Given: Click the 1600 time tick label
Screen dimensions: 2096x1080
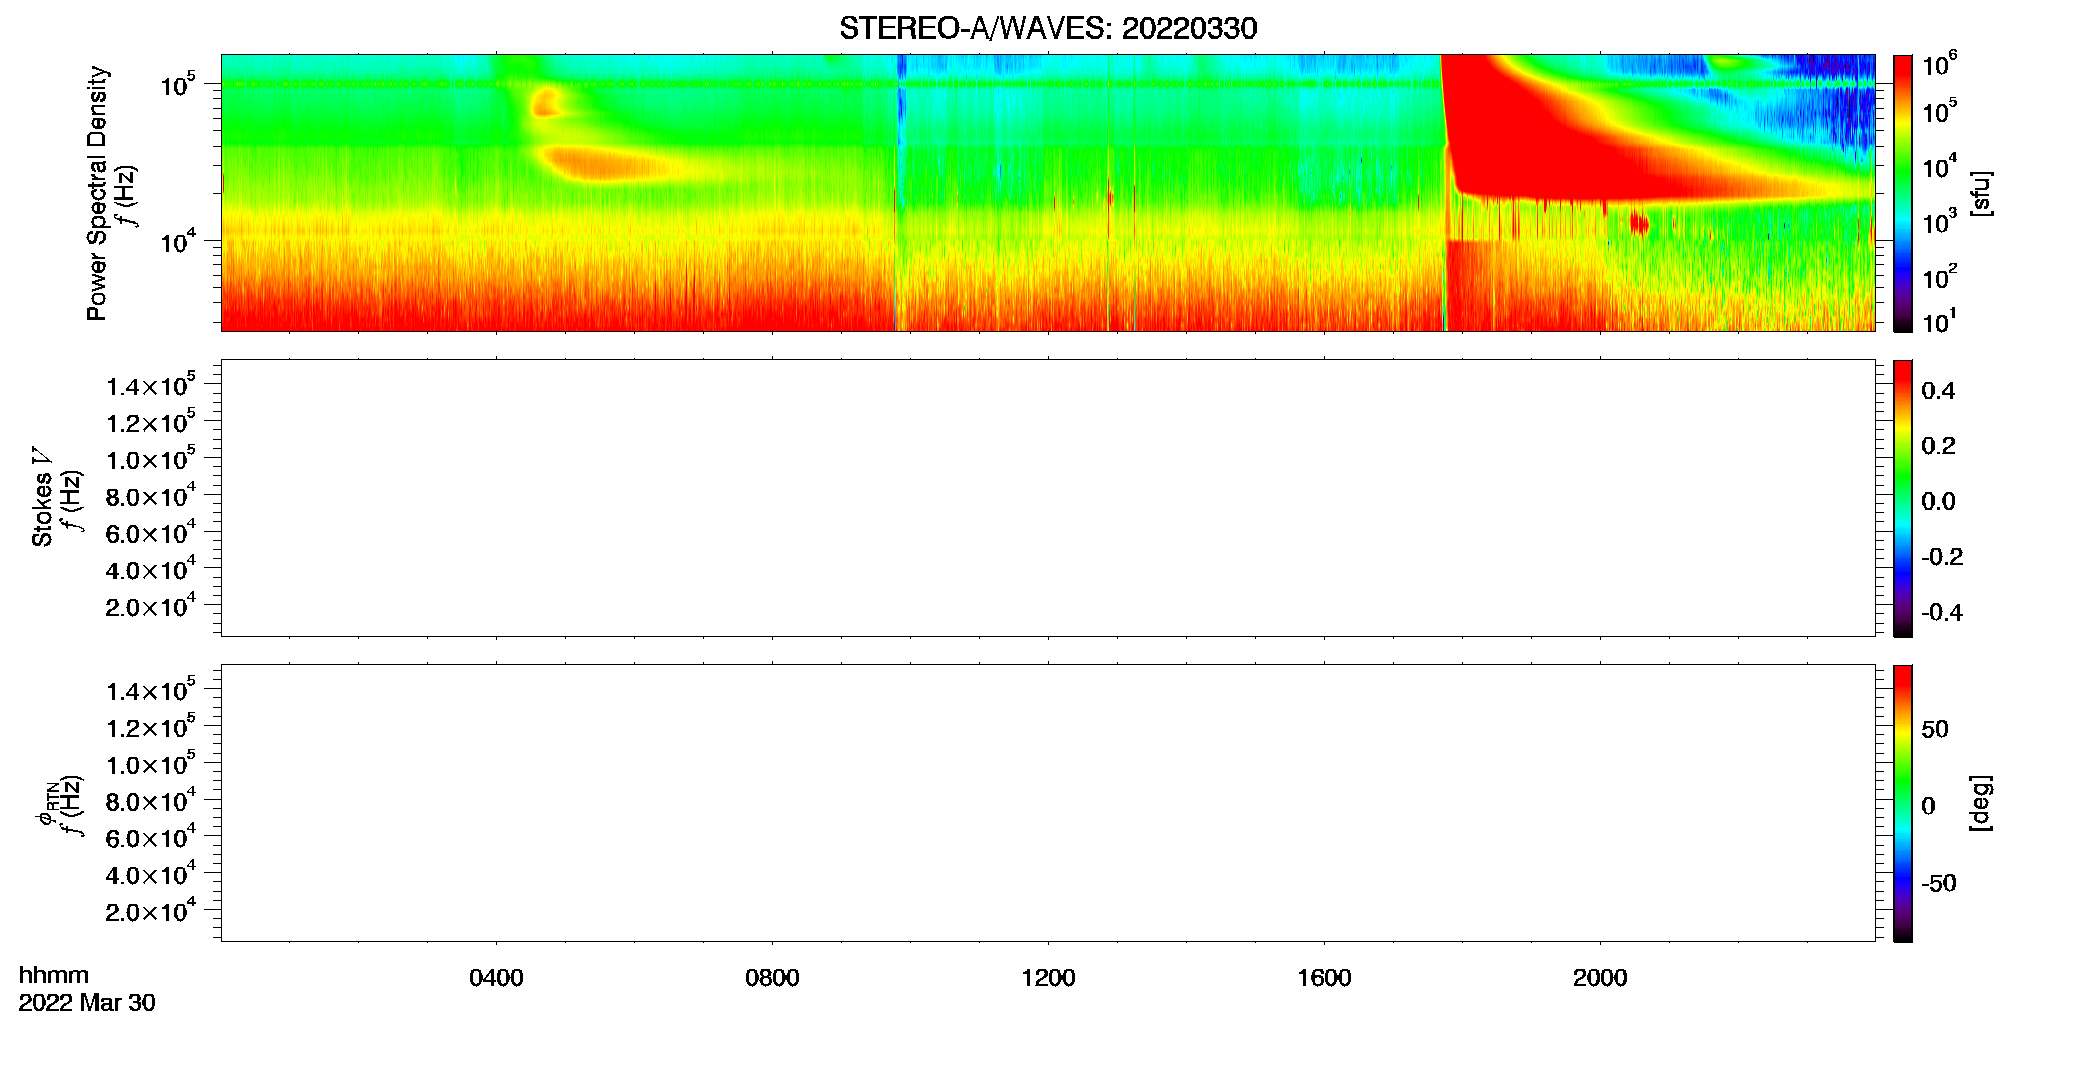Looking at the screenshot, I should click(1324, 978).
